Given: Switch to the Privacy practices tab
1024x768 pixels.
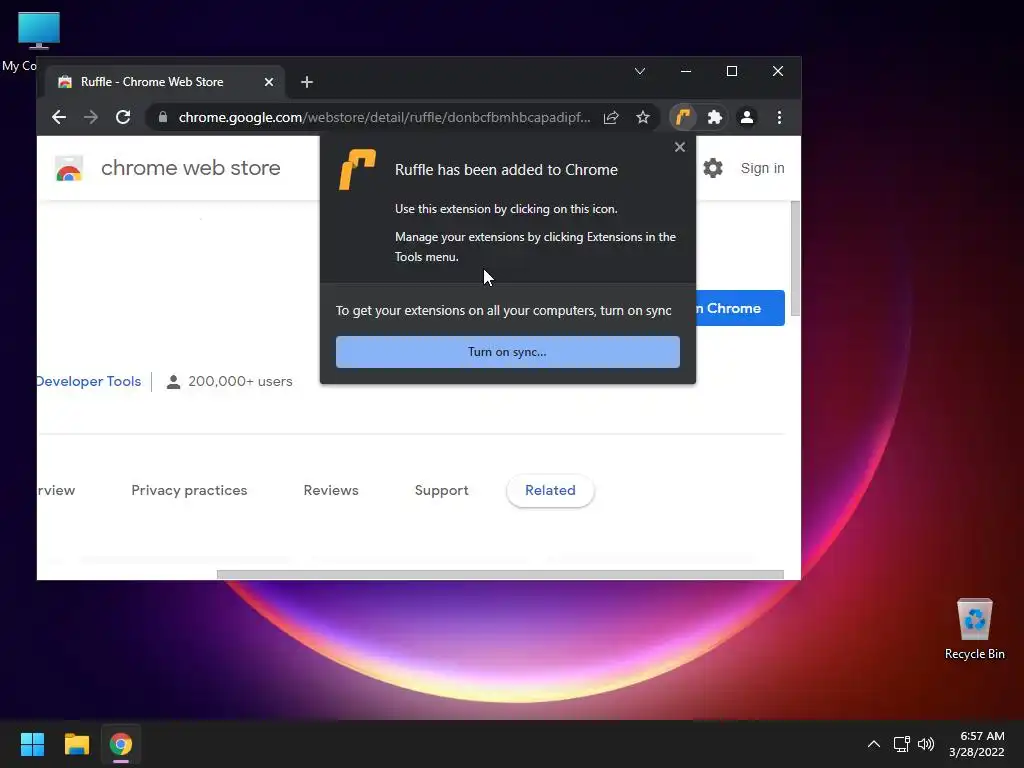Looking at the screenshot, I should coord(189,490).
